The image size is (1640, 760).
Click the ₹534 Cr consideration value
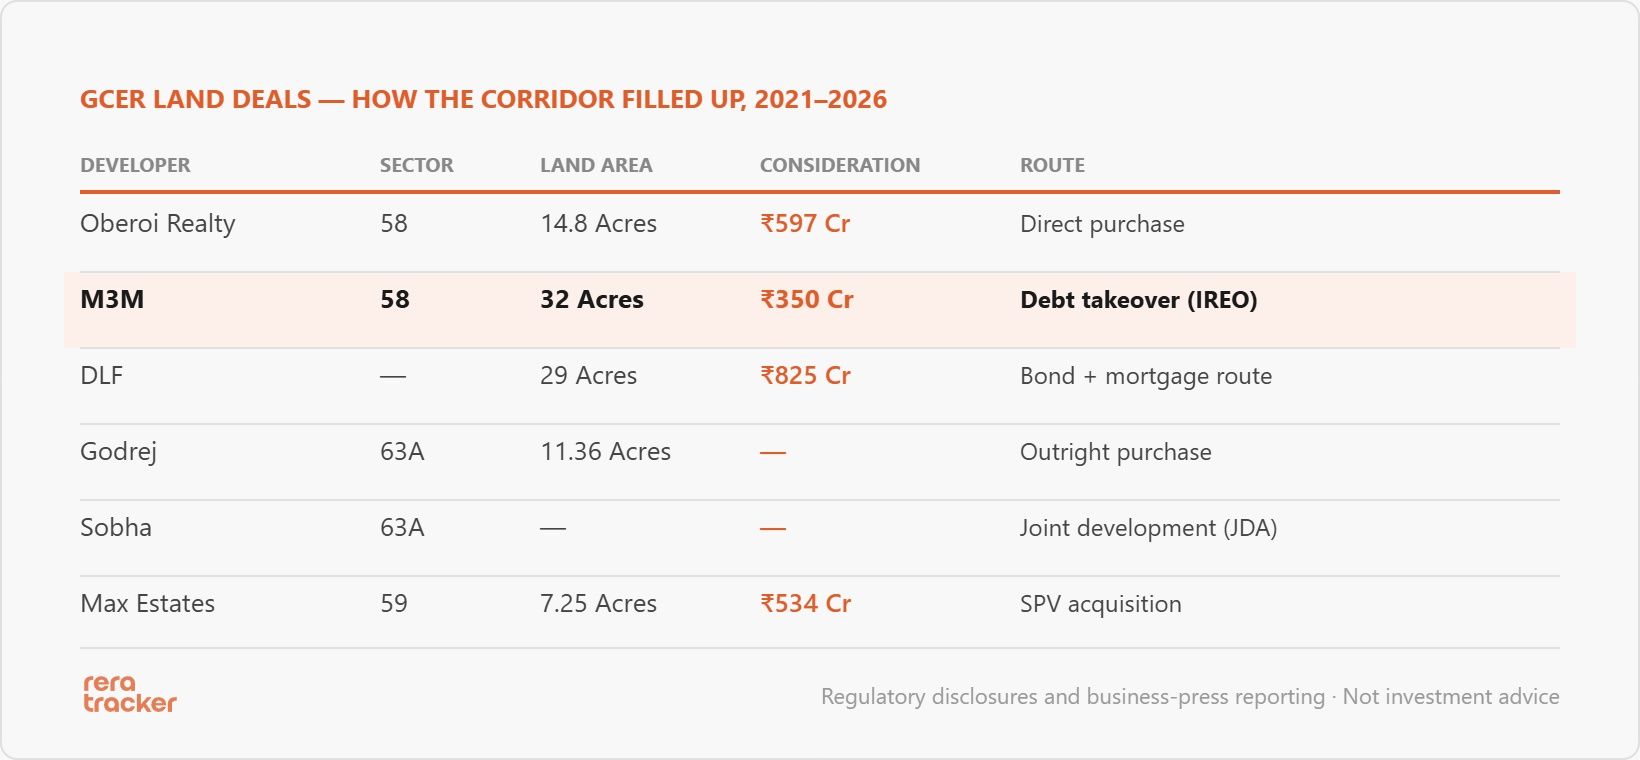pyautogui.click(x=805, y=604)
